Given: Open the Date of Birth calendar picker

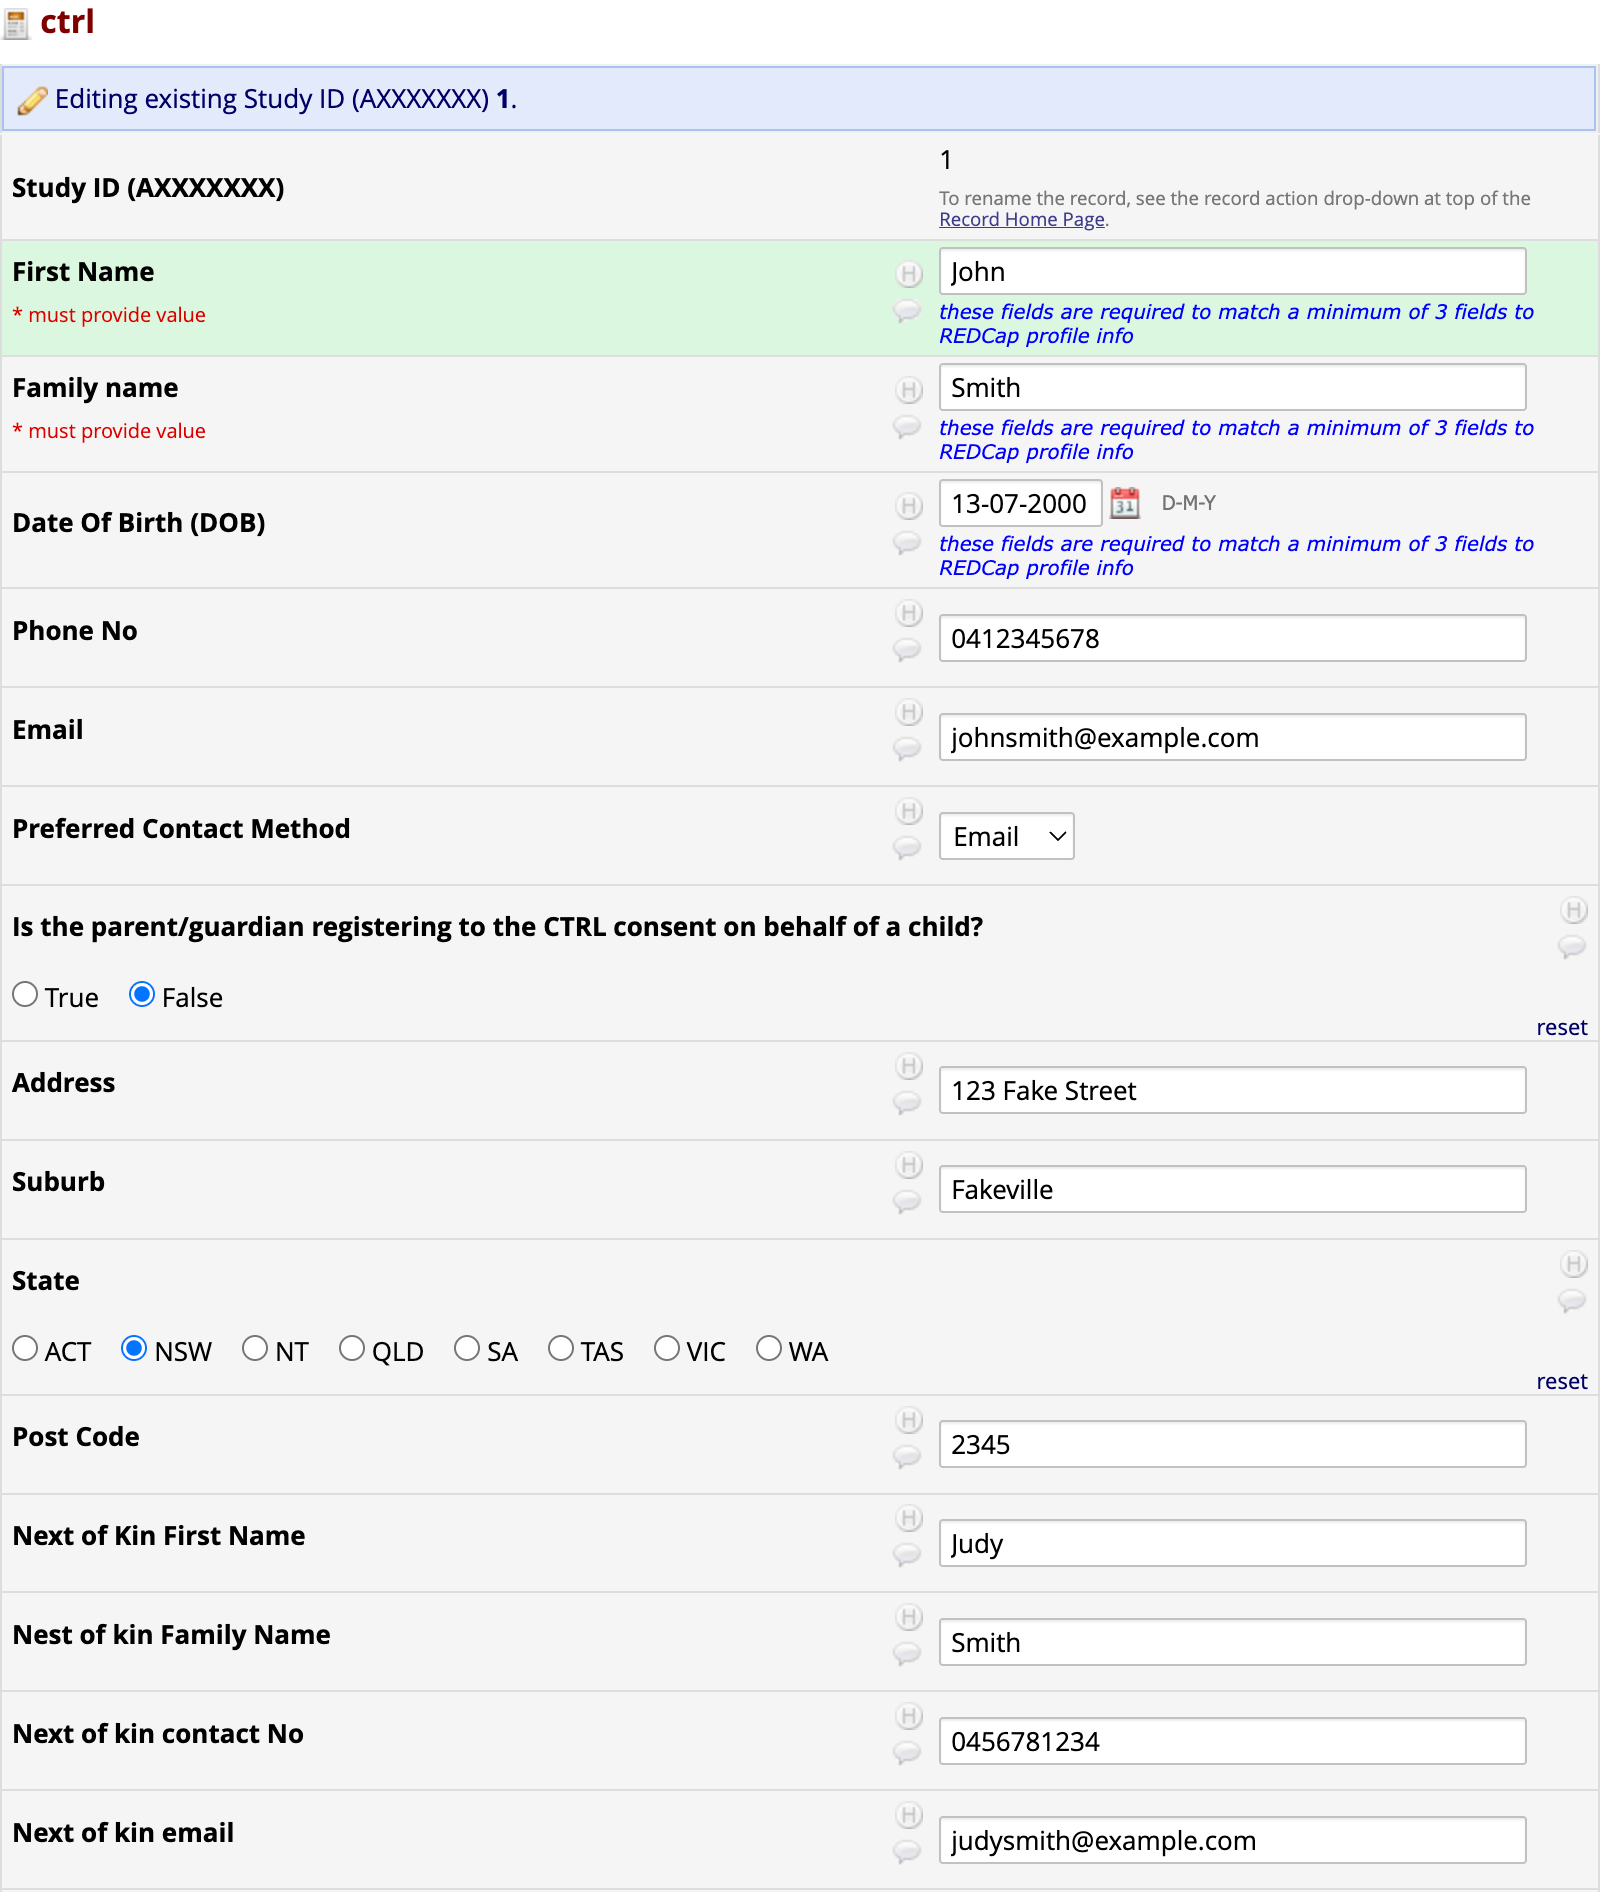Looking at the screenshot, I should (x=1124, y=503).
